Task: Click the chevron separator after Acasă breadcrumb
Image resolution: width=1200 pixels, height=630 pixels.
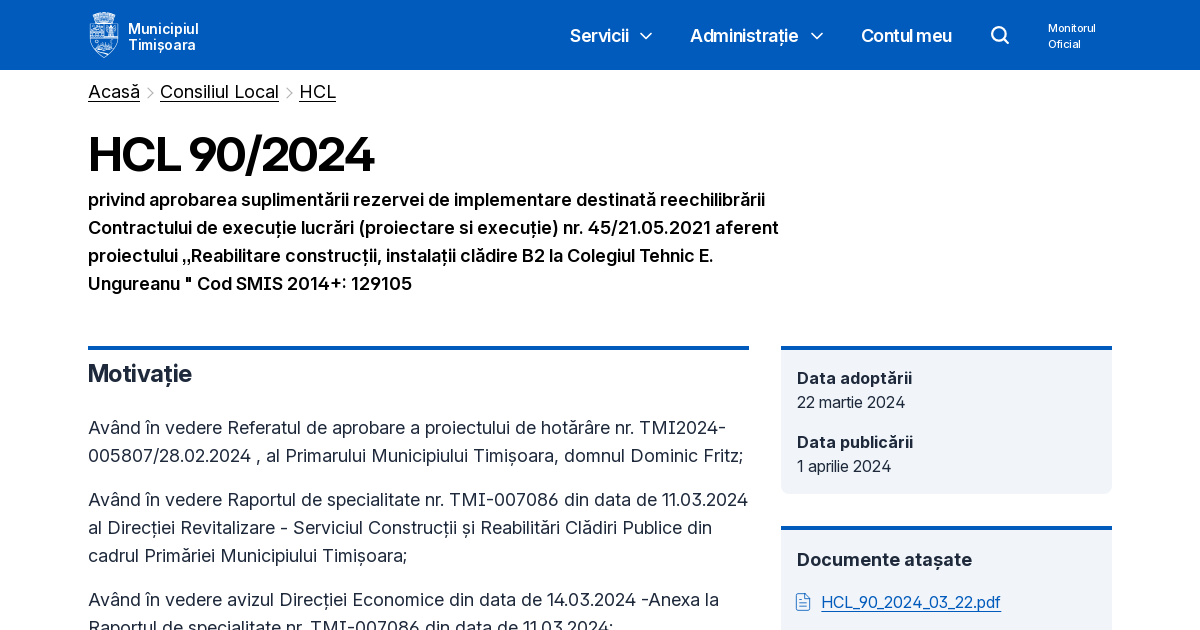Action: (150, 92)
